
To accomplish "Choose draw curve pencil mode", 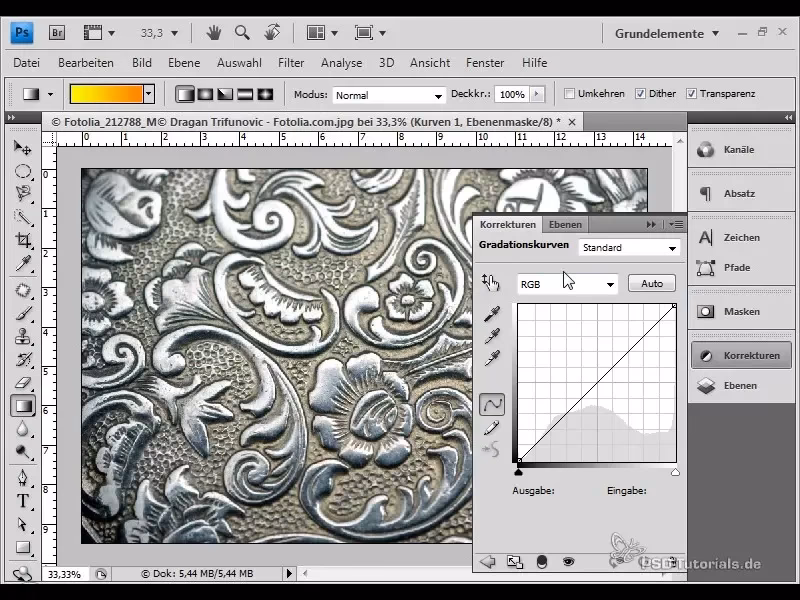I will tap(492, 428).
